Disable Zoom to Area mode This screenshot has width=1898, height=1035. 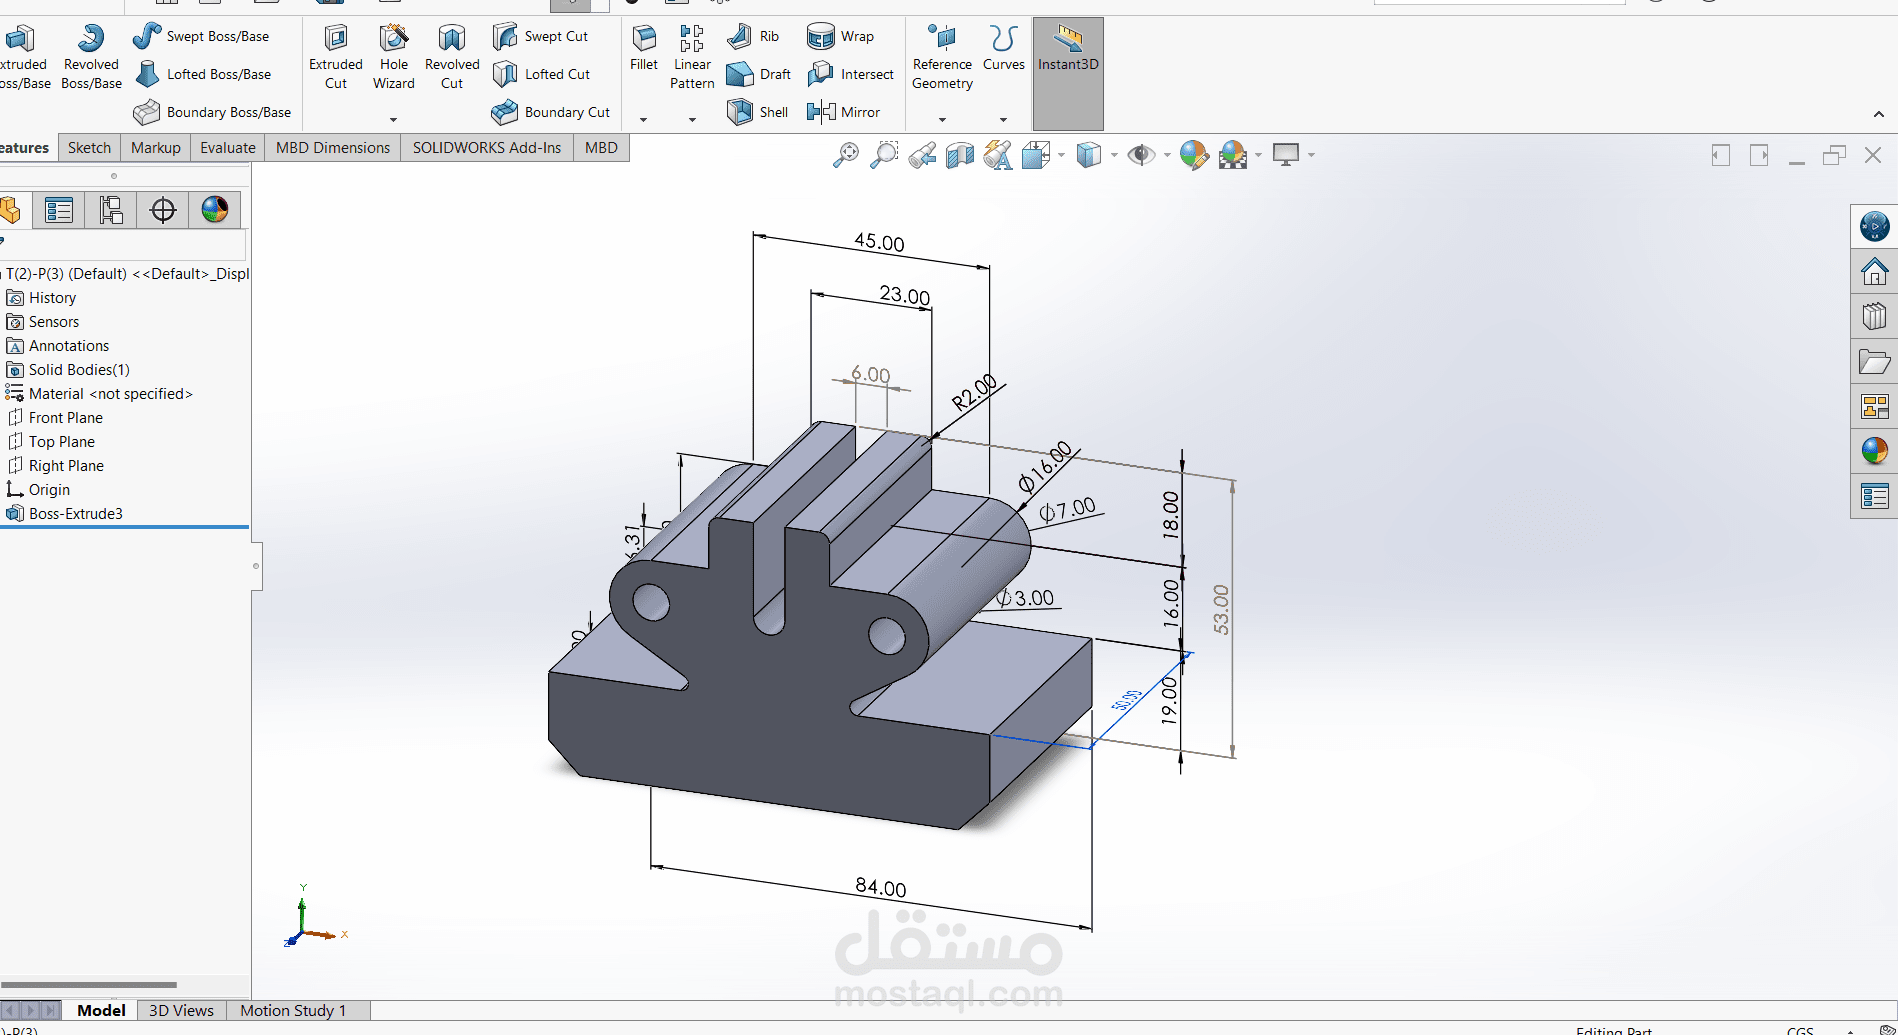coord(884,154)
